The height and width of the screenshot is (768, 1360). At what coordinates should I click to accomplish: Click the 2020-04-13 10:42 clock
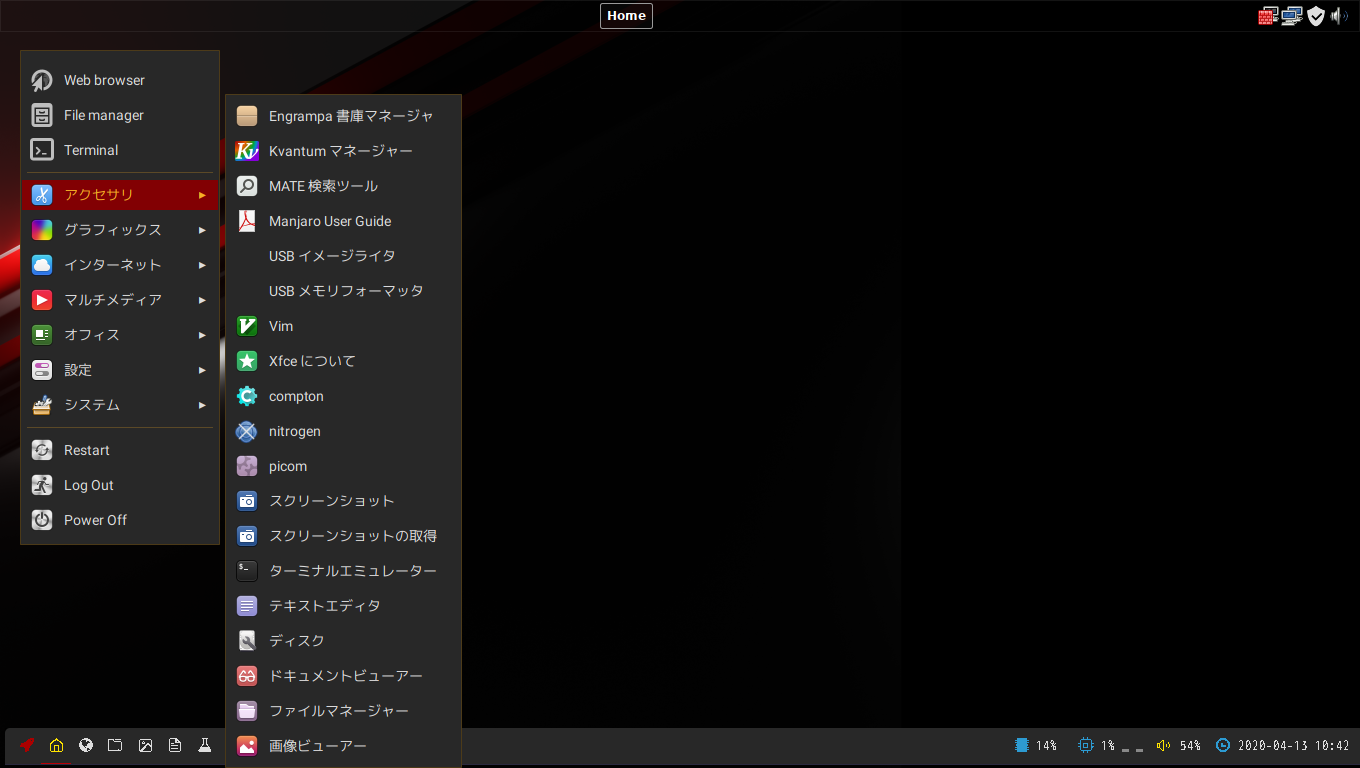1282,745
